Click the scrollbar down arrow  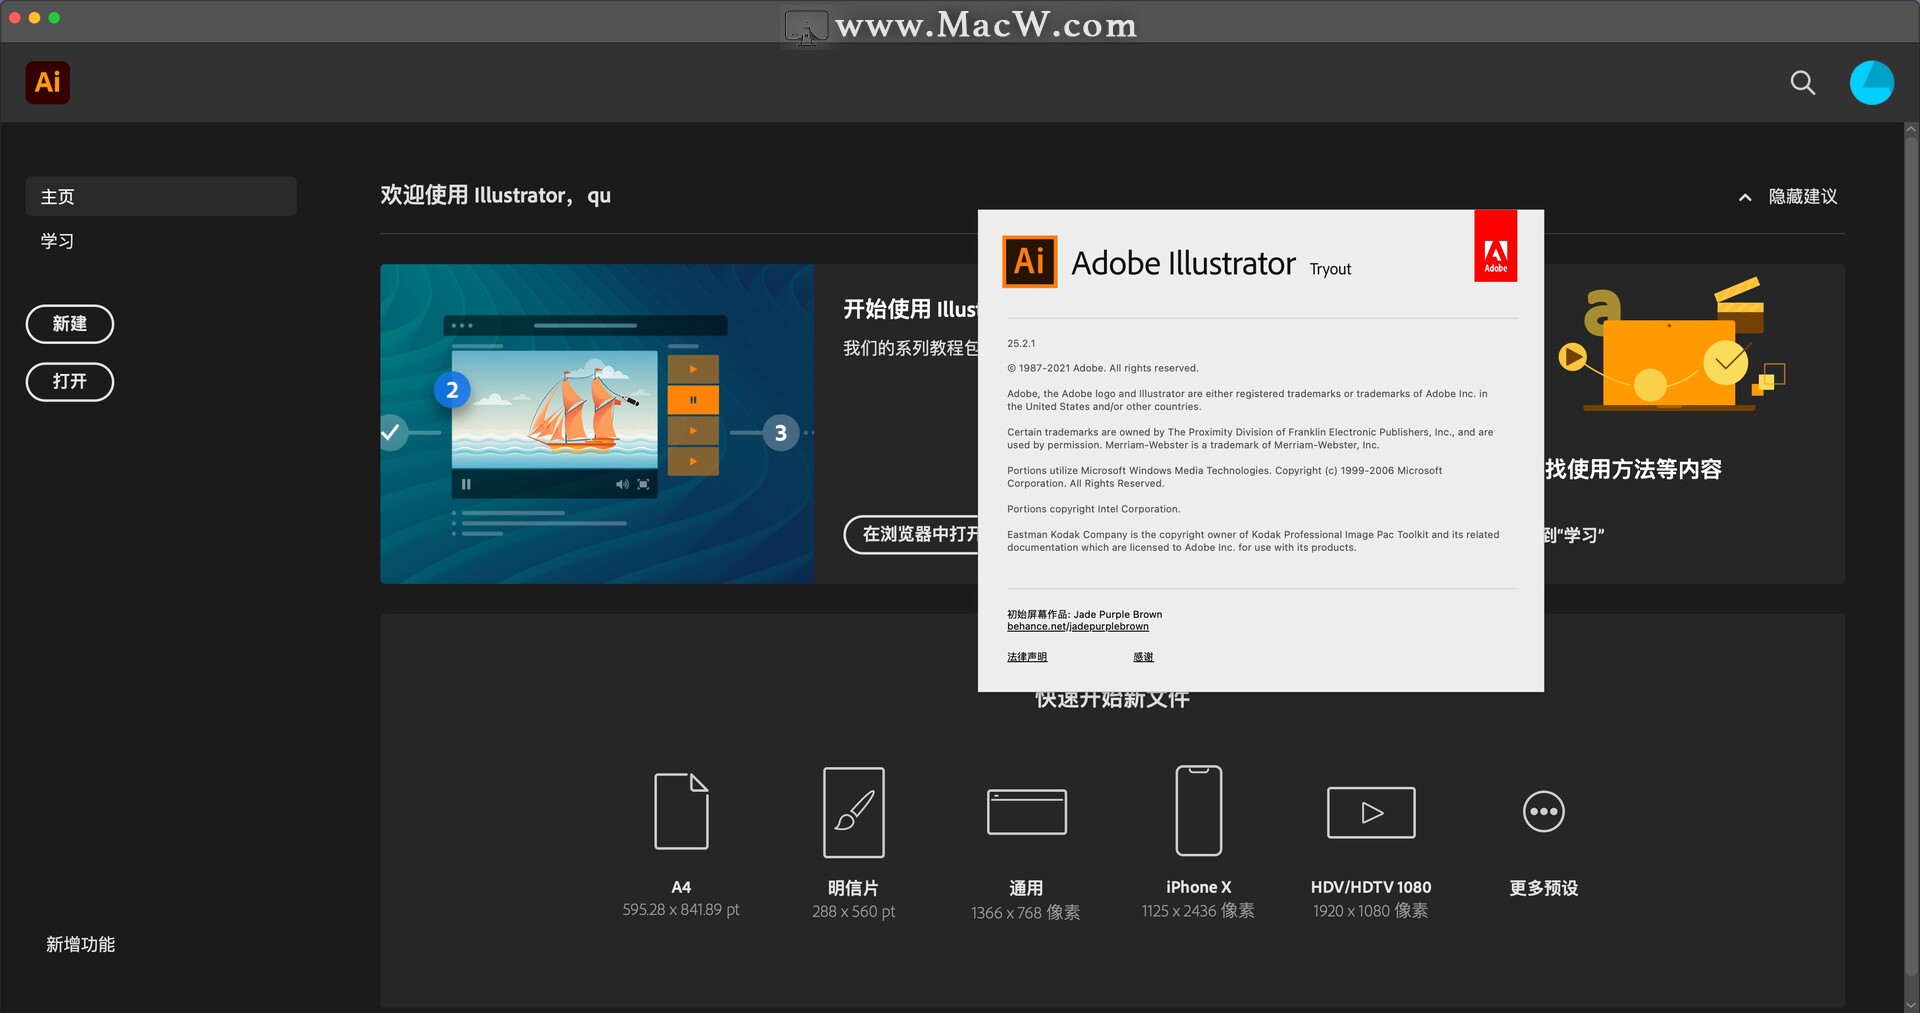click(1911, 1004)
